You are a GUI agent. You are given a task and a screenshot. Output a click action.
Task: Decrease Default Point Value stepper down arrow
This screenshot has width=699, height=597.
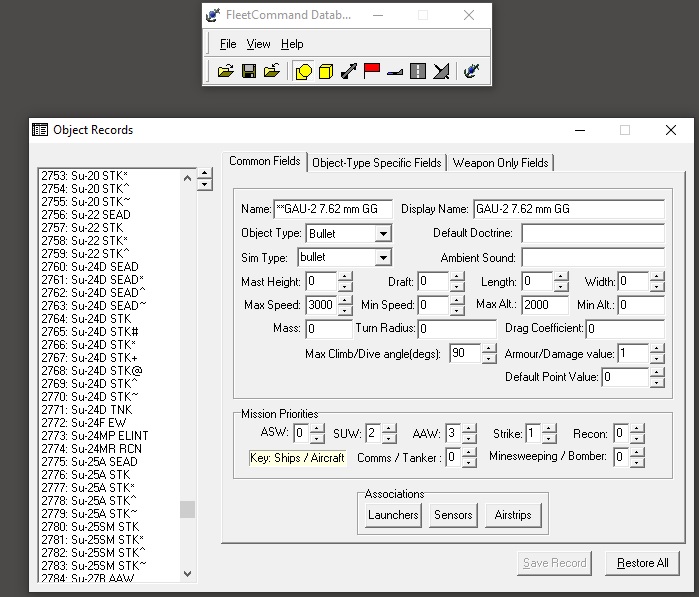[x=657, y=382]
